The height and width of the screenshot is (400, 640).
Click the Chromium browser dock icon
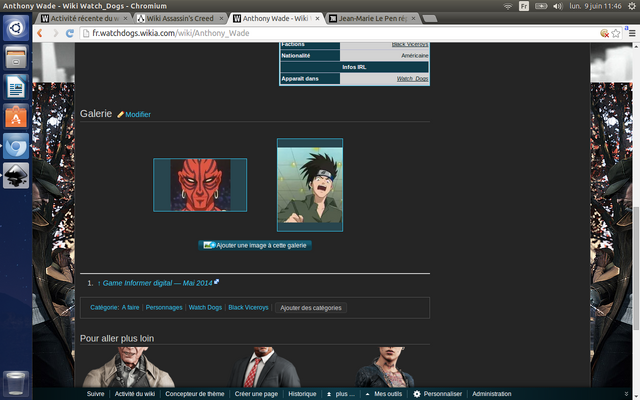16,146
